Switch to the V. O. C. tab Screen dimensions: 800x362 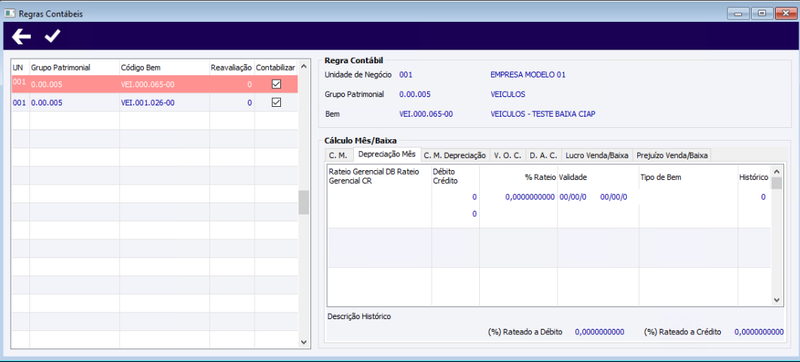(508, 155)
